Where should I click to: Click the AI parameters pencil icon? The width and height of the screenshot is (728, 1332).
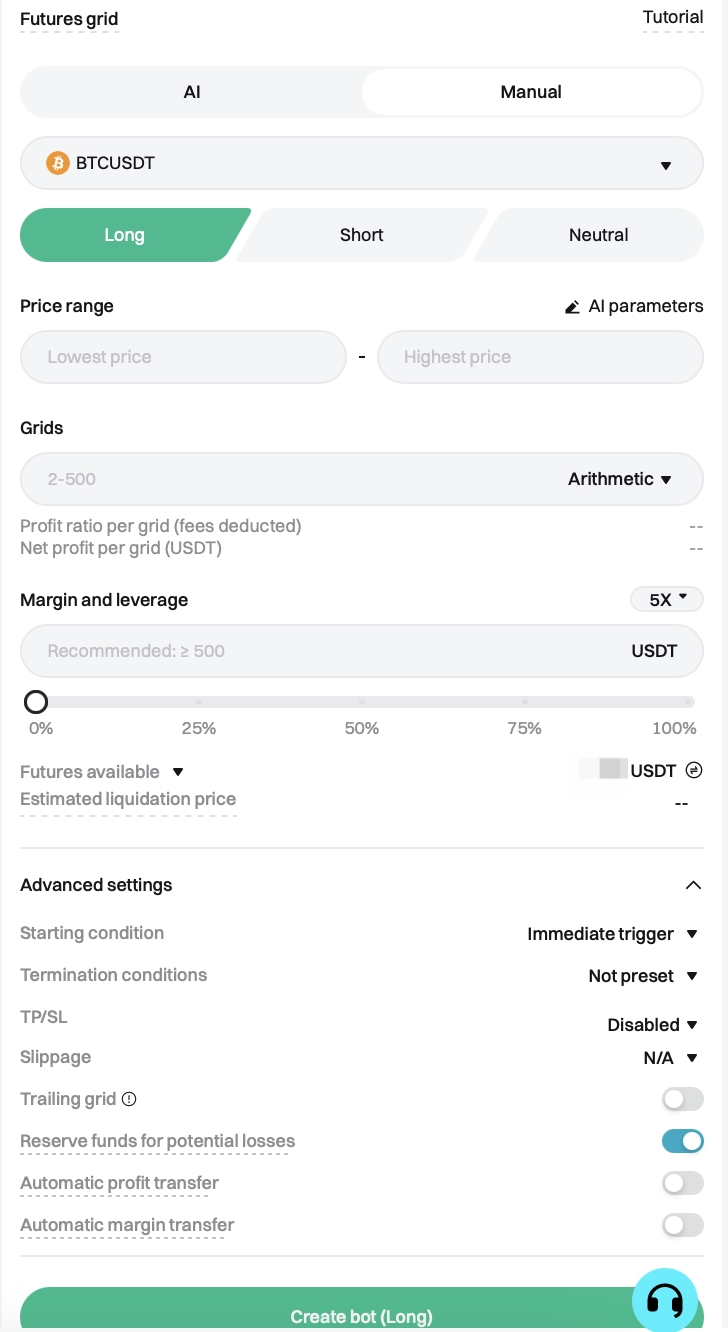click(x=572, y=307)
